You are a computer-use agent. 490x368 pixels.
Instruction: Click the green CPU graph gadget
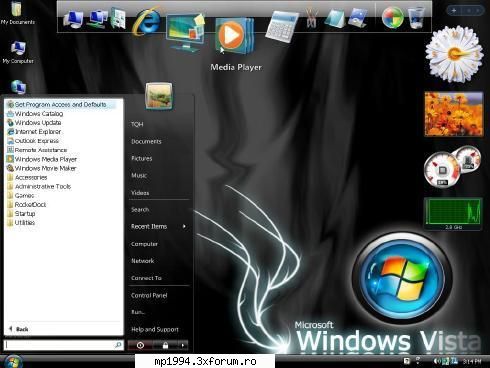point(453,214)
